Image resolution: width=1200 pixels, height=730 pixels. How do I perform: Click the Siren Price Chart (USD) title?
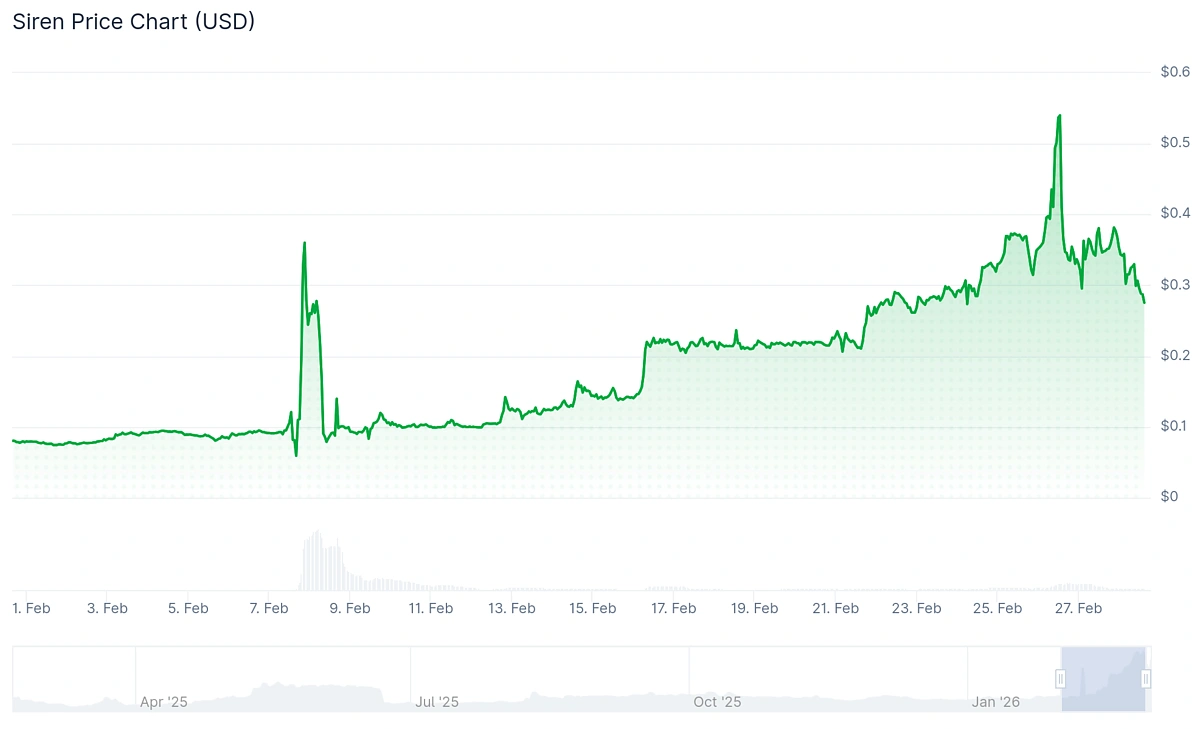[x=133, y=21]
